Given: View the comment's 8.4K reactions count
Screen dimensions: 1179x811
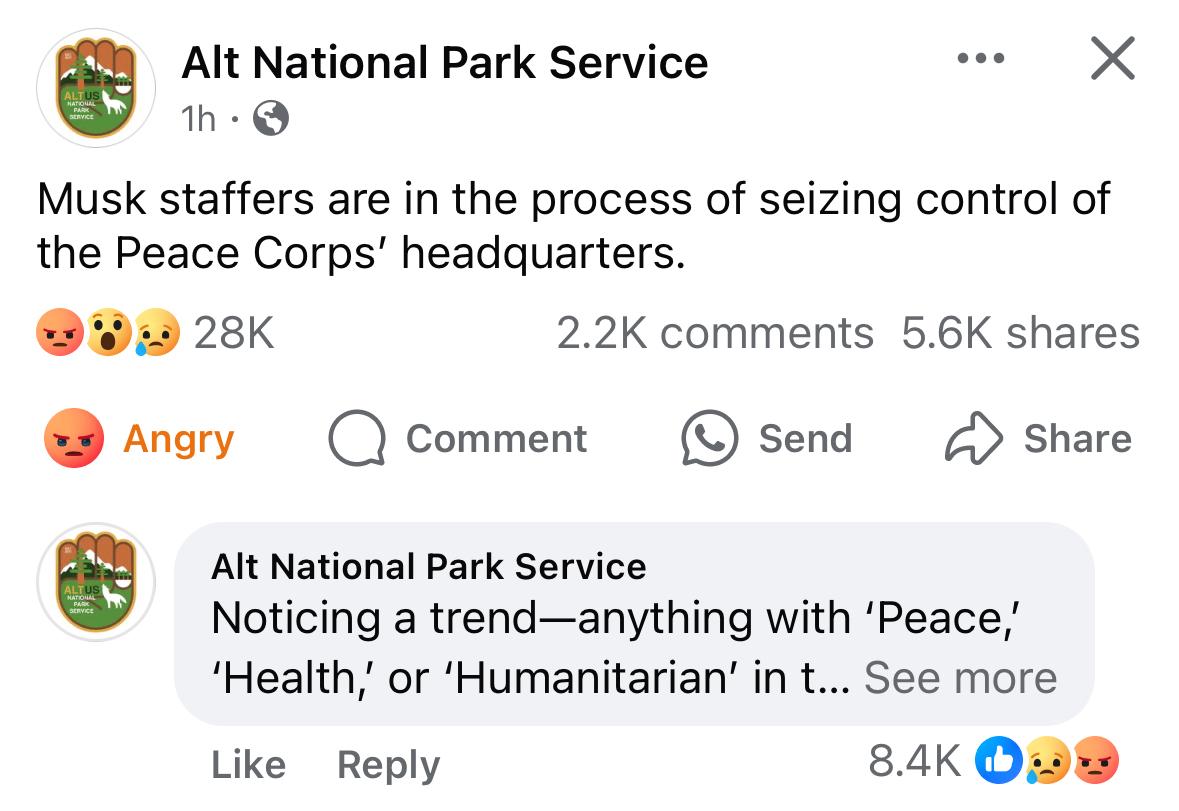Looking at the screenshot, I should [x=914, y=763].
